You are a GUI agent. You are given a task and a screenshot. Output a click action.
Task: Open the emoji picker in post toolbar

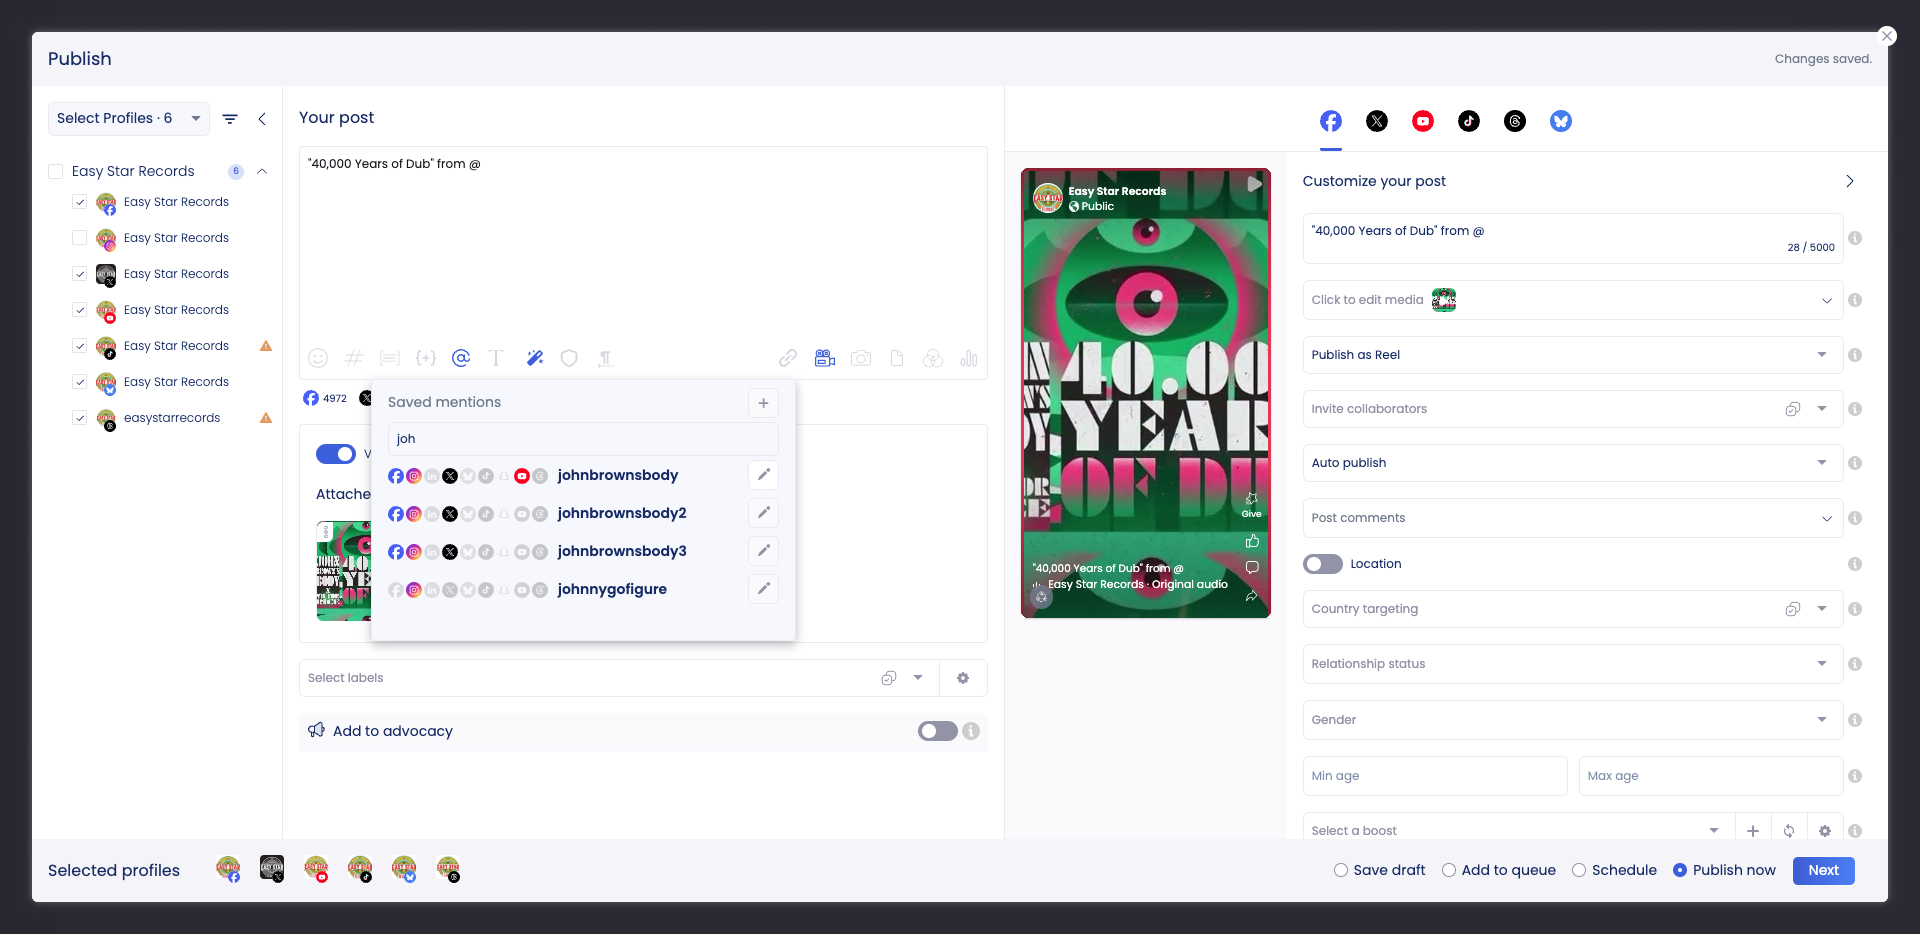[x=318, y=358]
